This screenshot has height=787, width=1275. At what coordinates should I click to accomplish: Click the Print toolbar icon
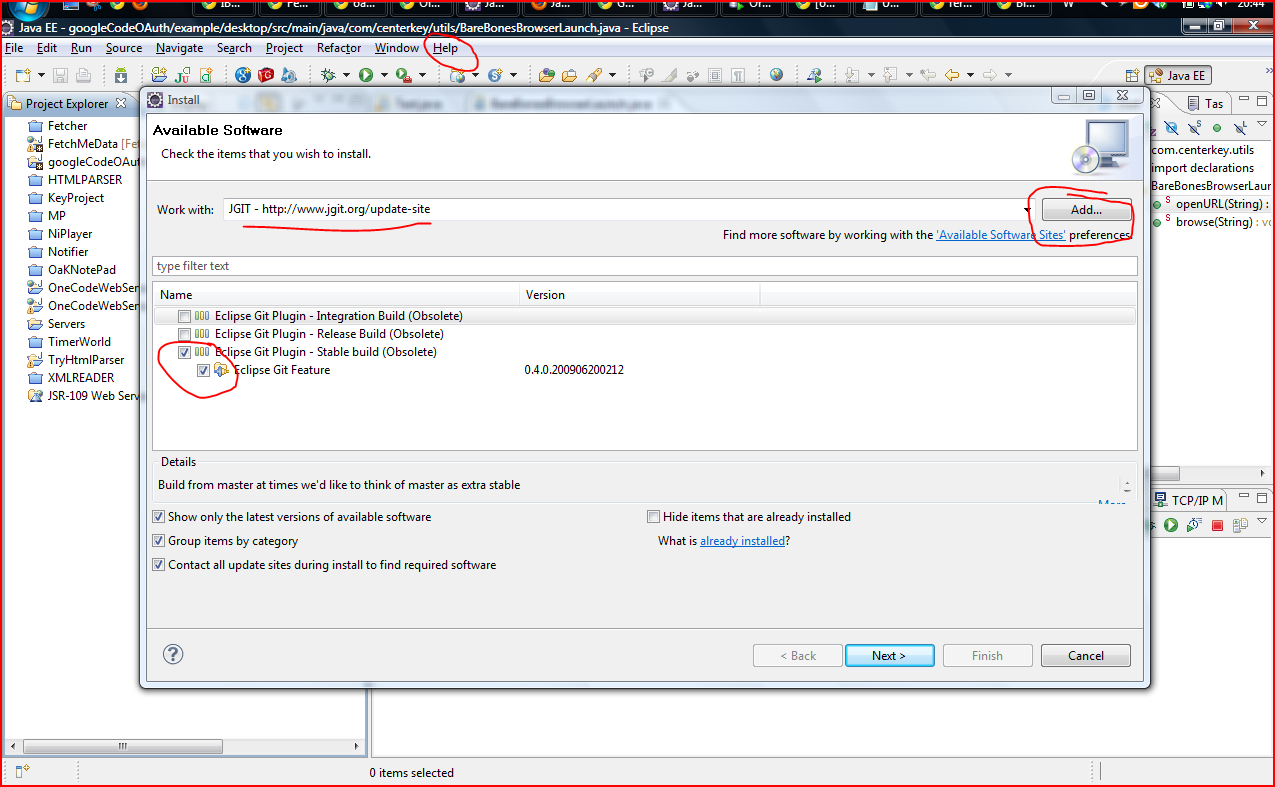[84, 75]
